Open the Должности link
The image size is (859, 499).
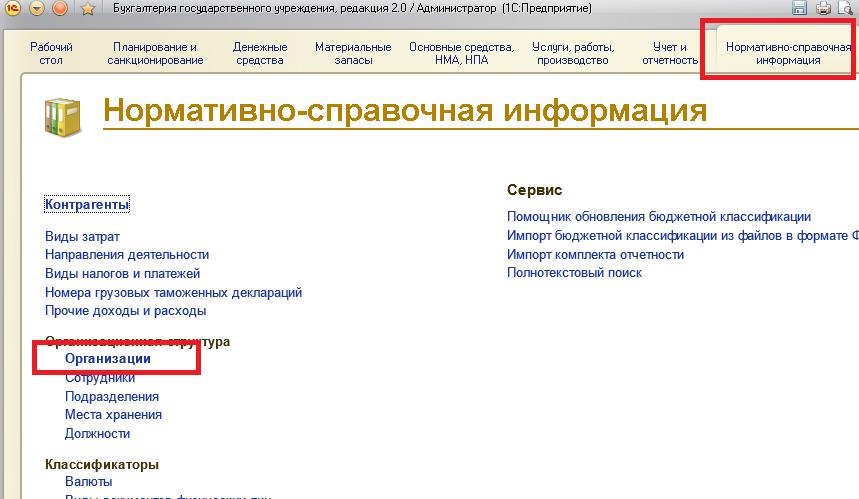[98, 434]
